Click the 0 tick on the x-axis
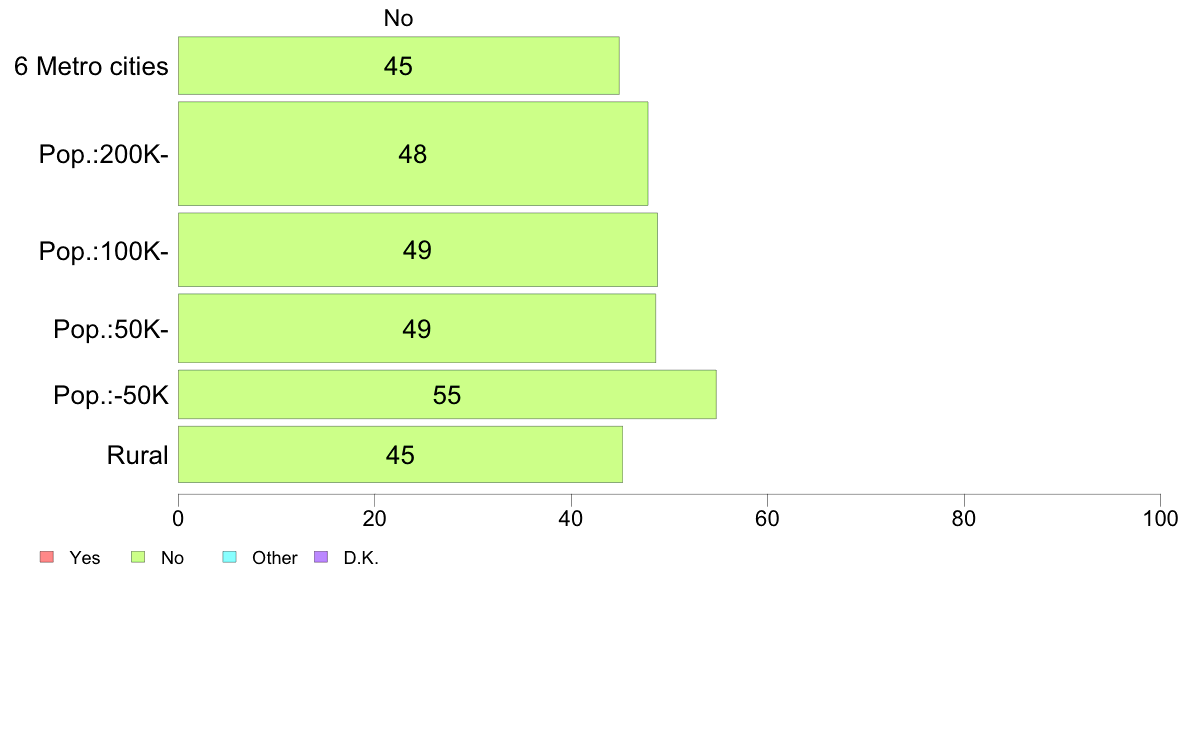 point(178,518)
